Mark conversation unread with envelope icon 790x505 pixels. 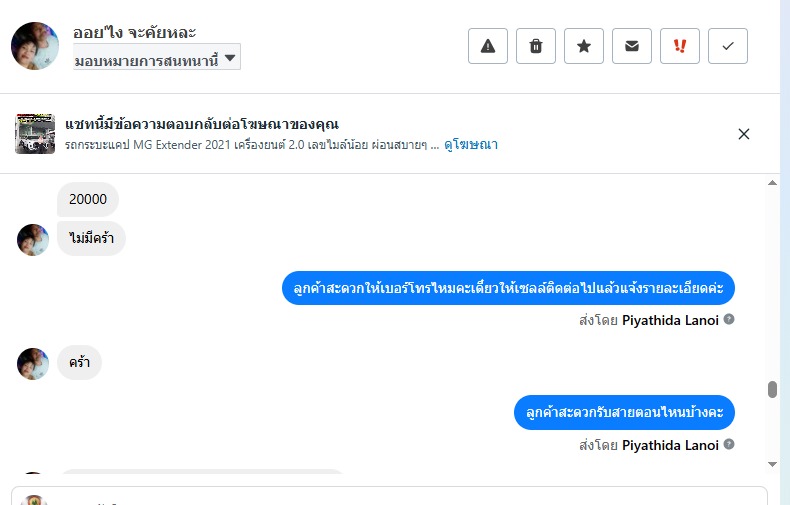point(632,46)
